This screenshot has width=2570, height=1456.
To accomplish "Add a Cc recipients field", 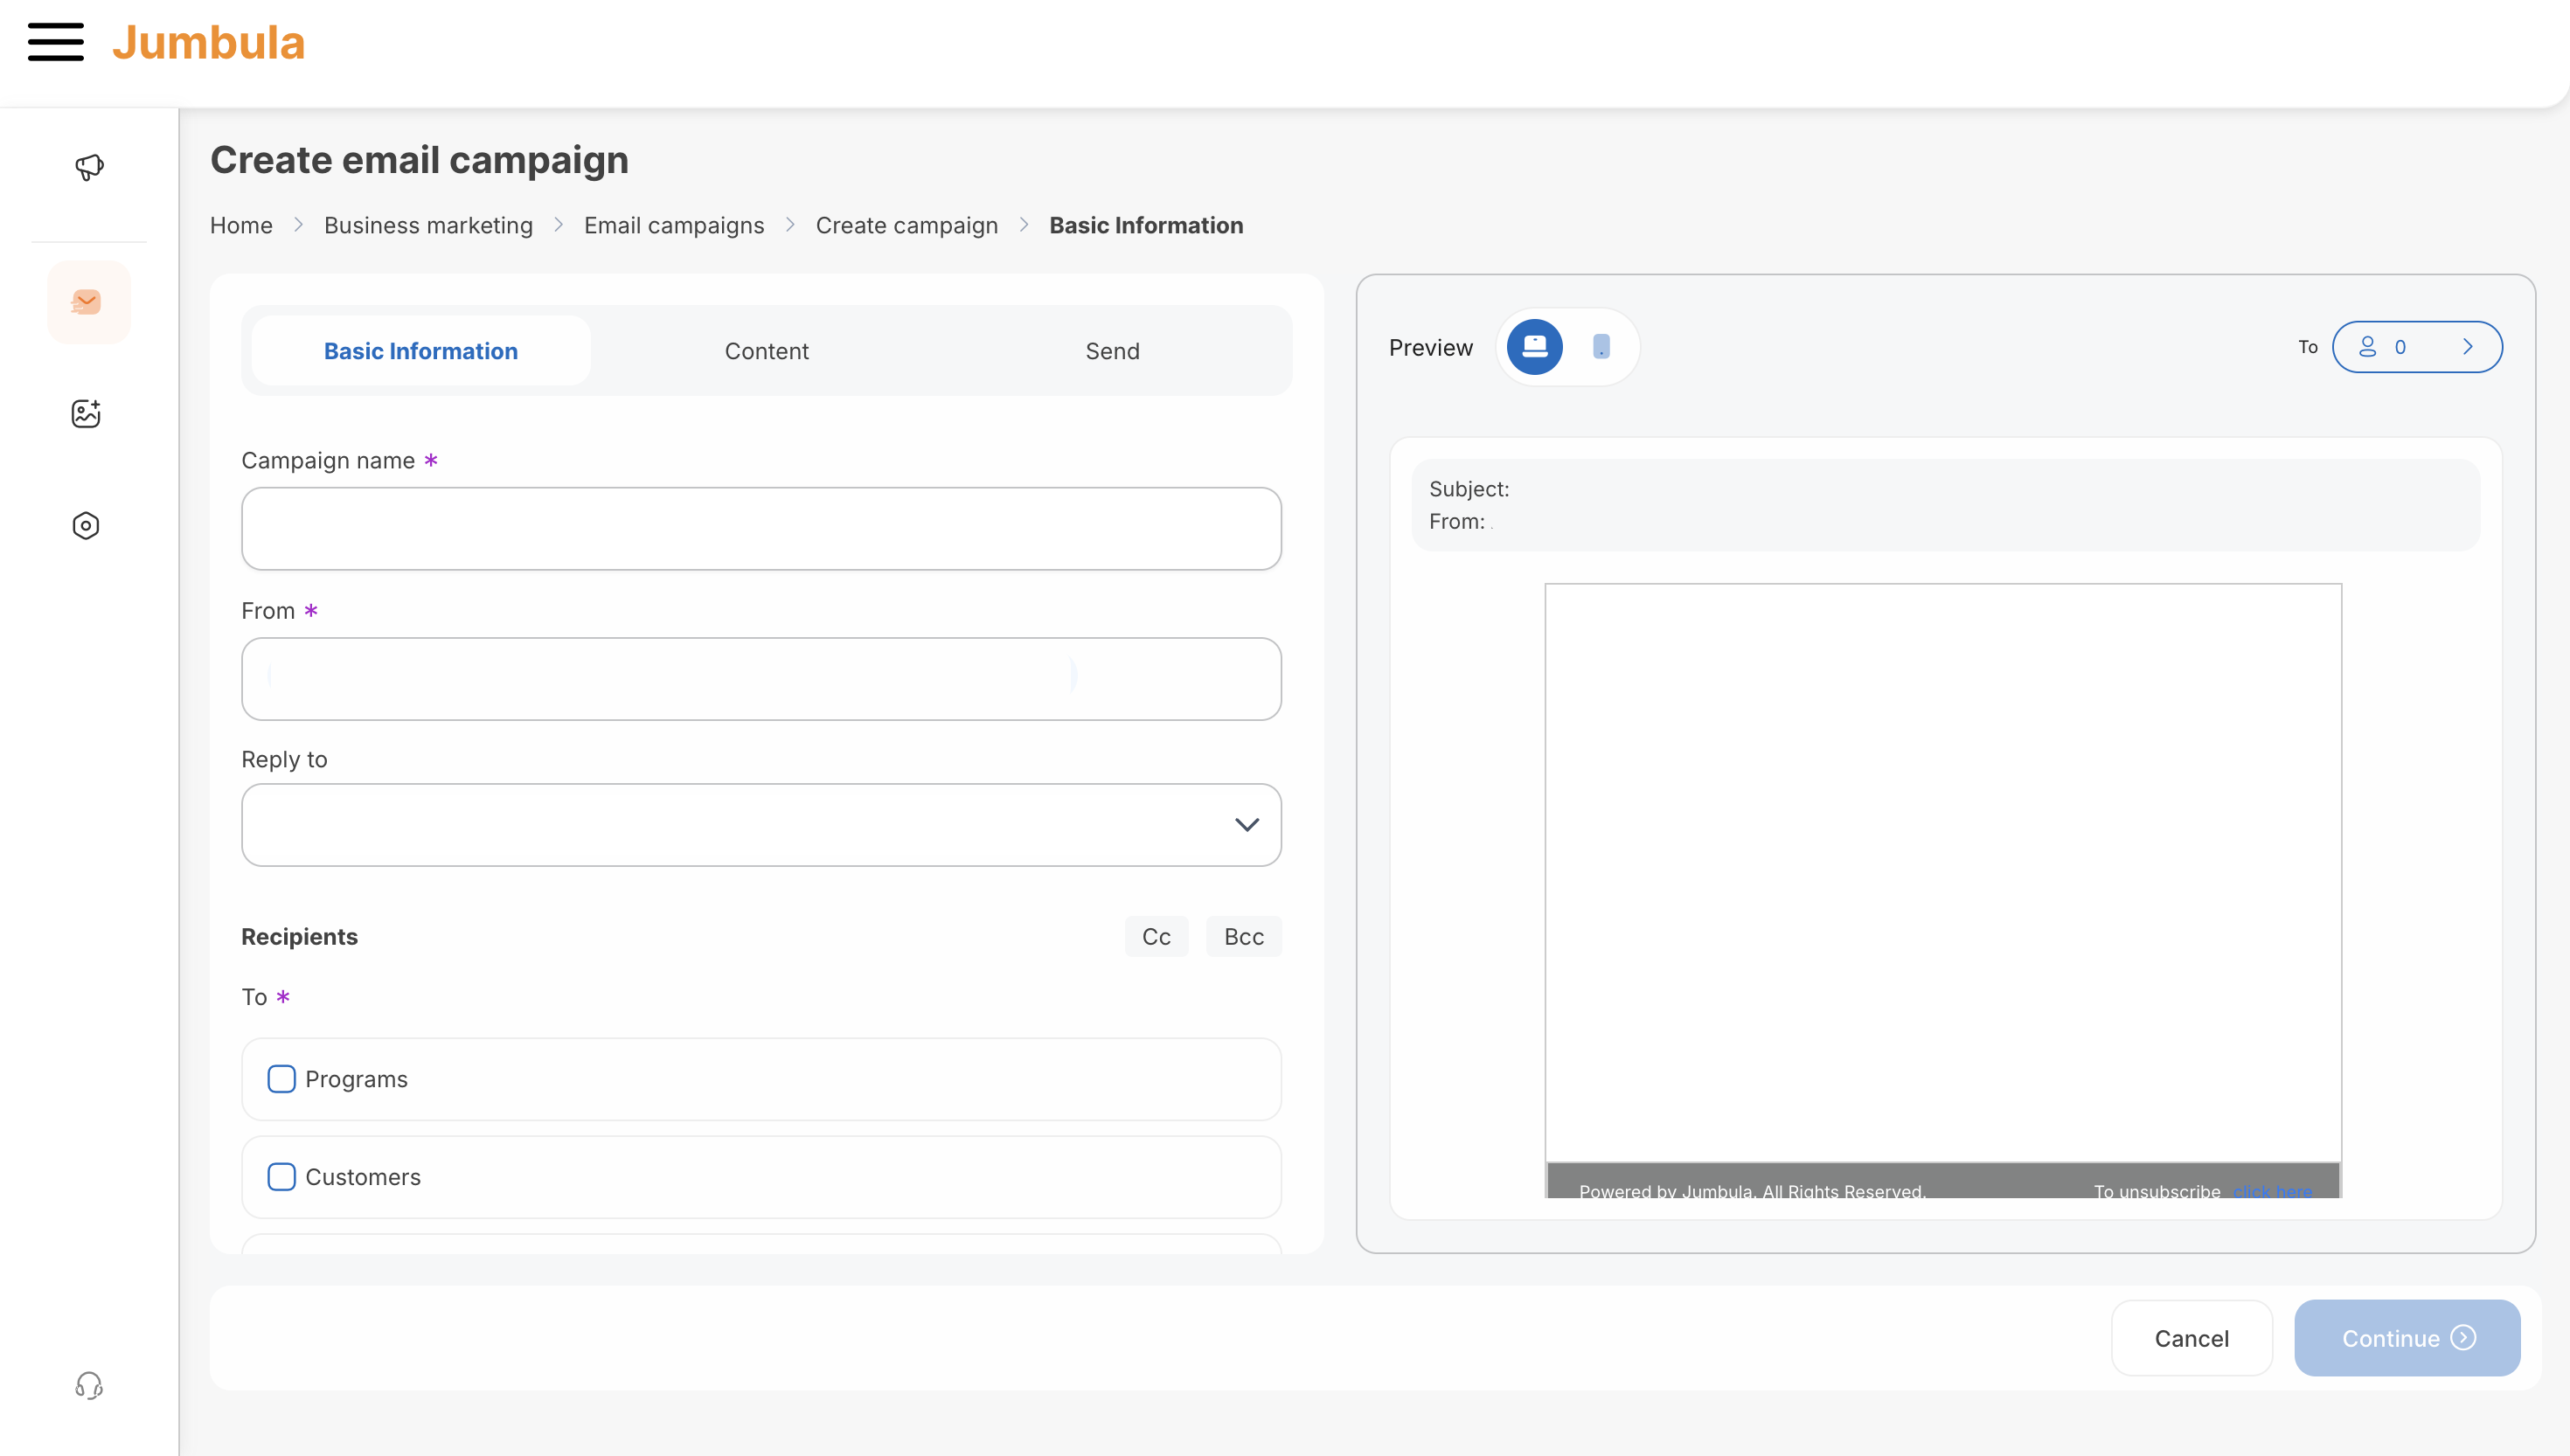I will click(1156, 937).
